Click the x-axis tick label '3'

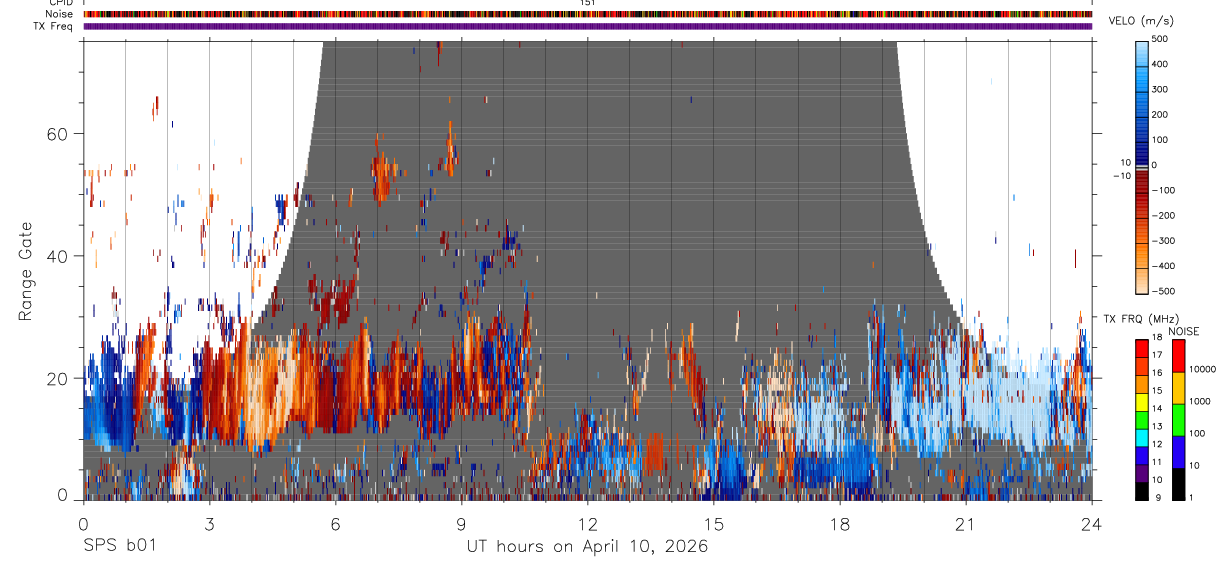click(209, 523)
